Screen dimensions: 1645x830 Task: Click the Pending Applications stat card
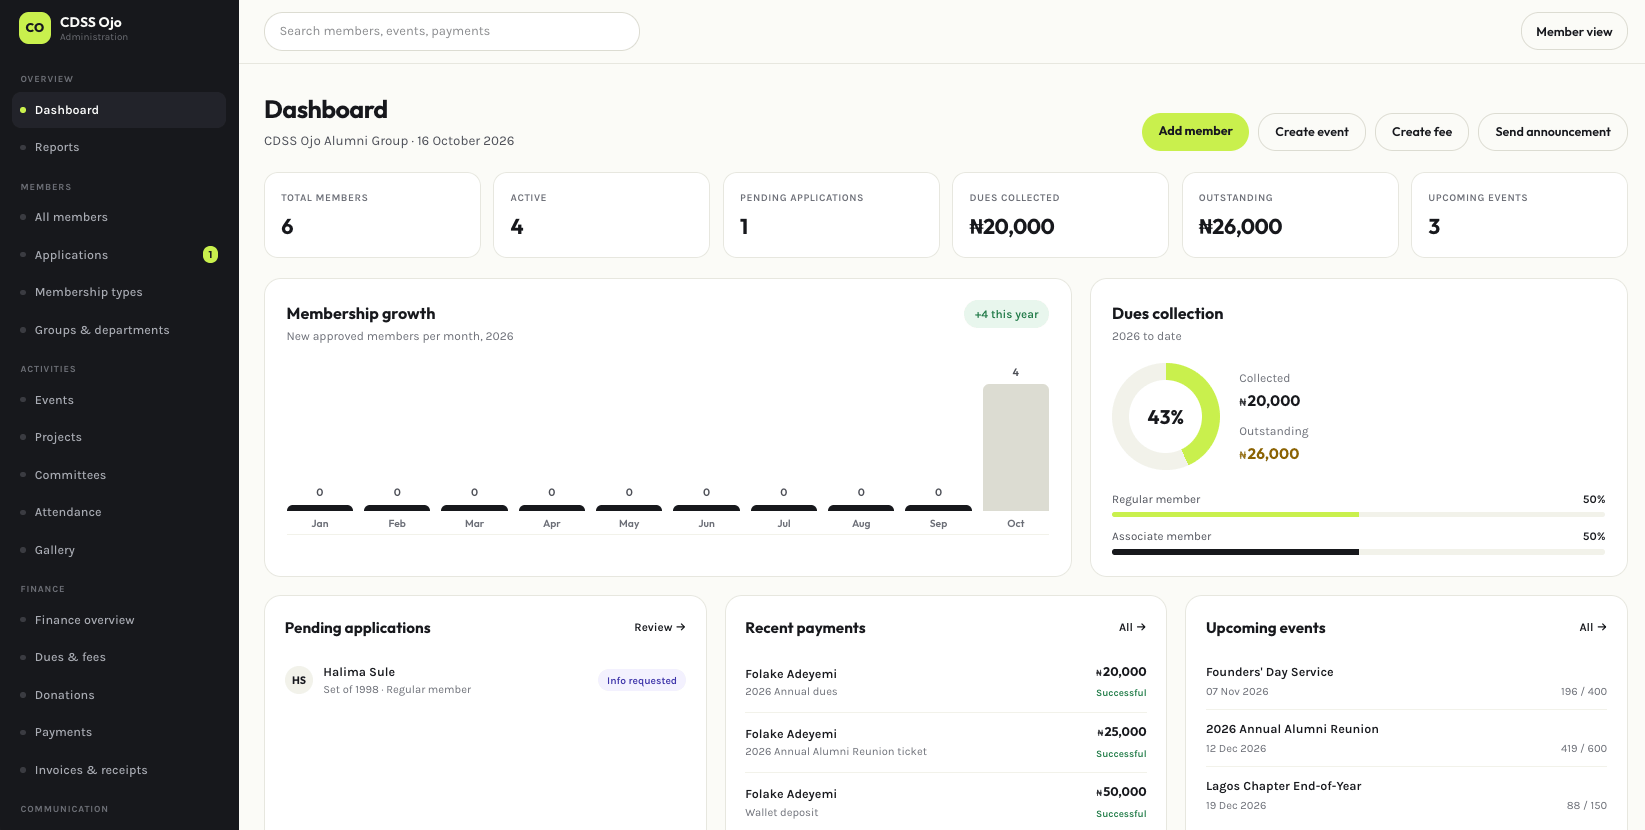(x=831, y=215)
